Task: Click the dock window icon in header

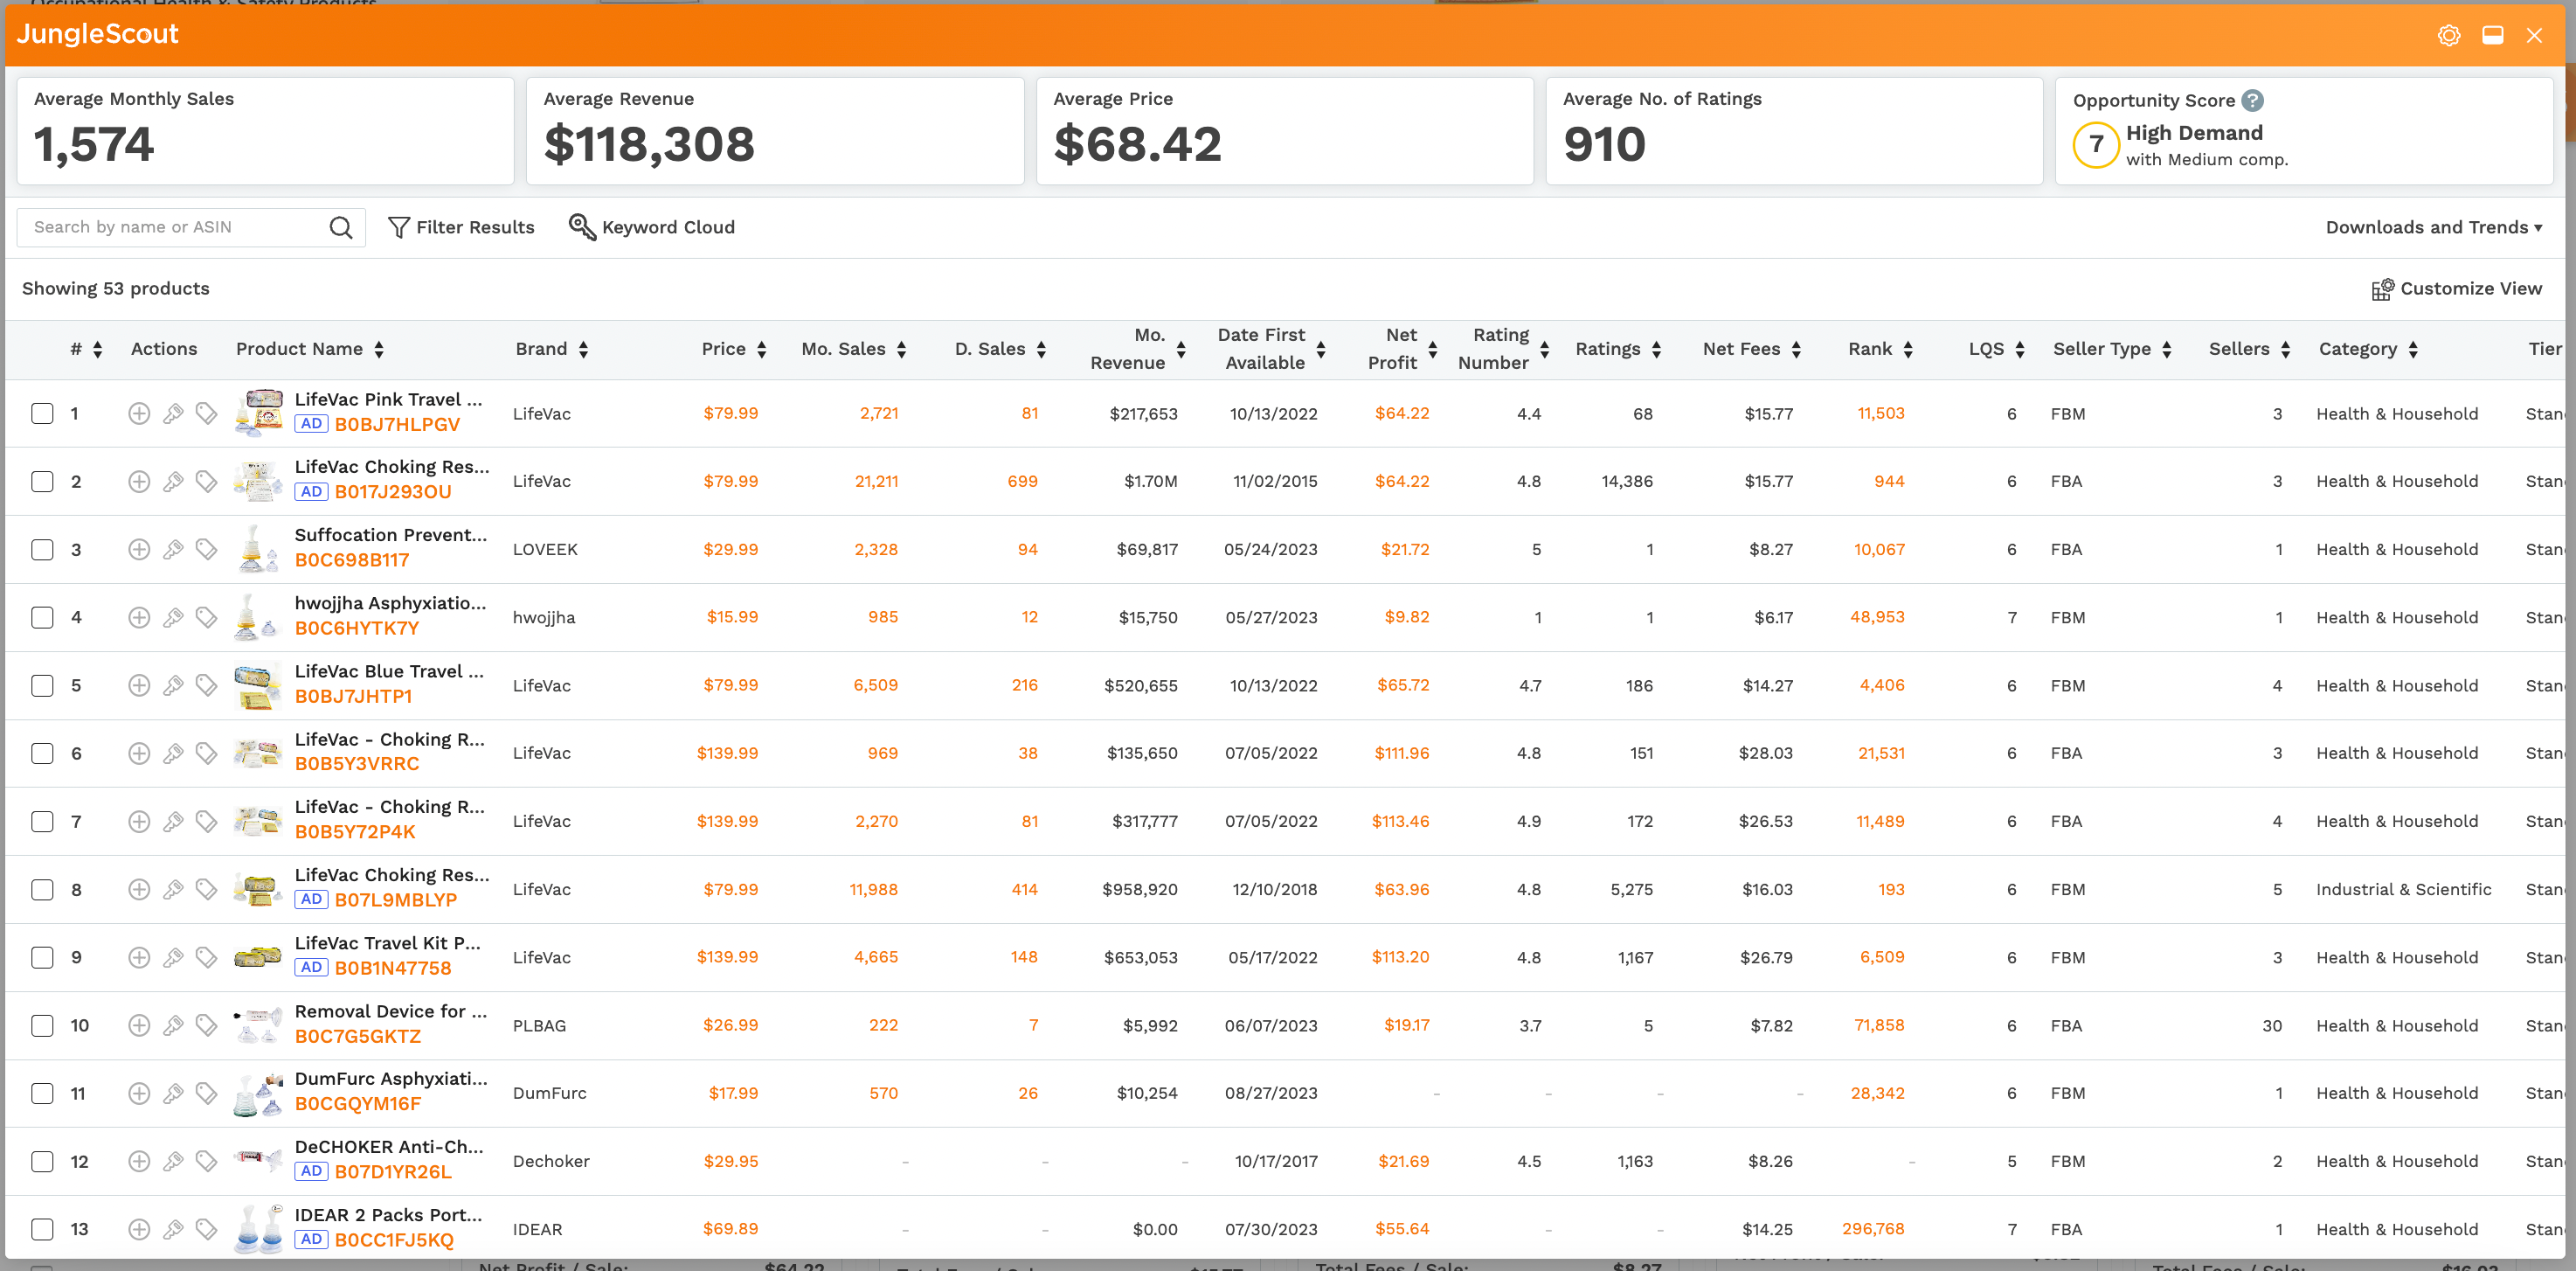Action: coord(2493,35)
